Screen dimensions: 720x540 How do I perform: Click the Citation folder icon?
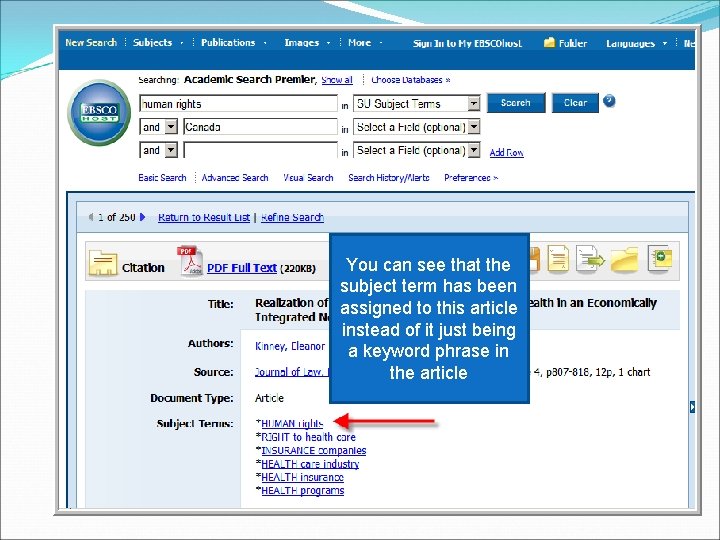point(102,263)
